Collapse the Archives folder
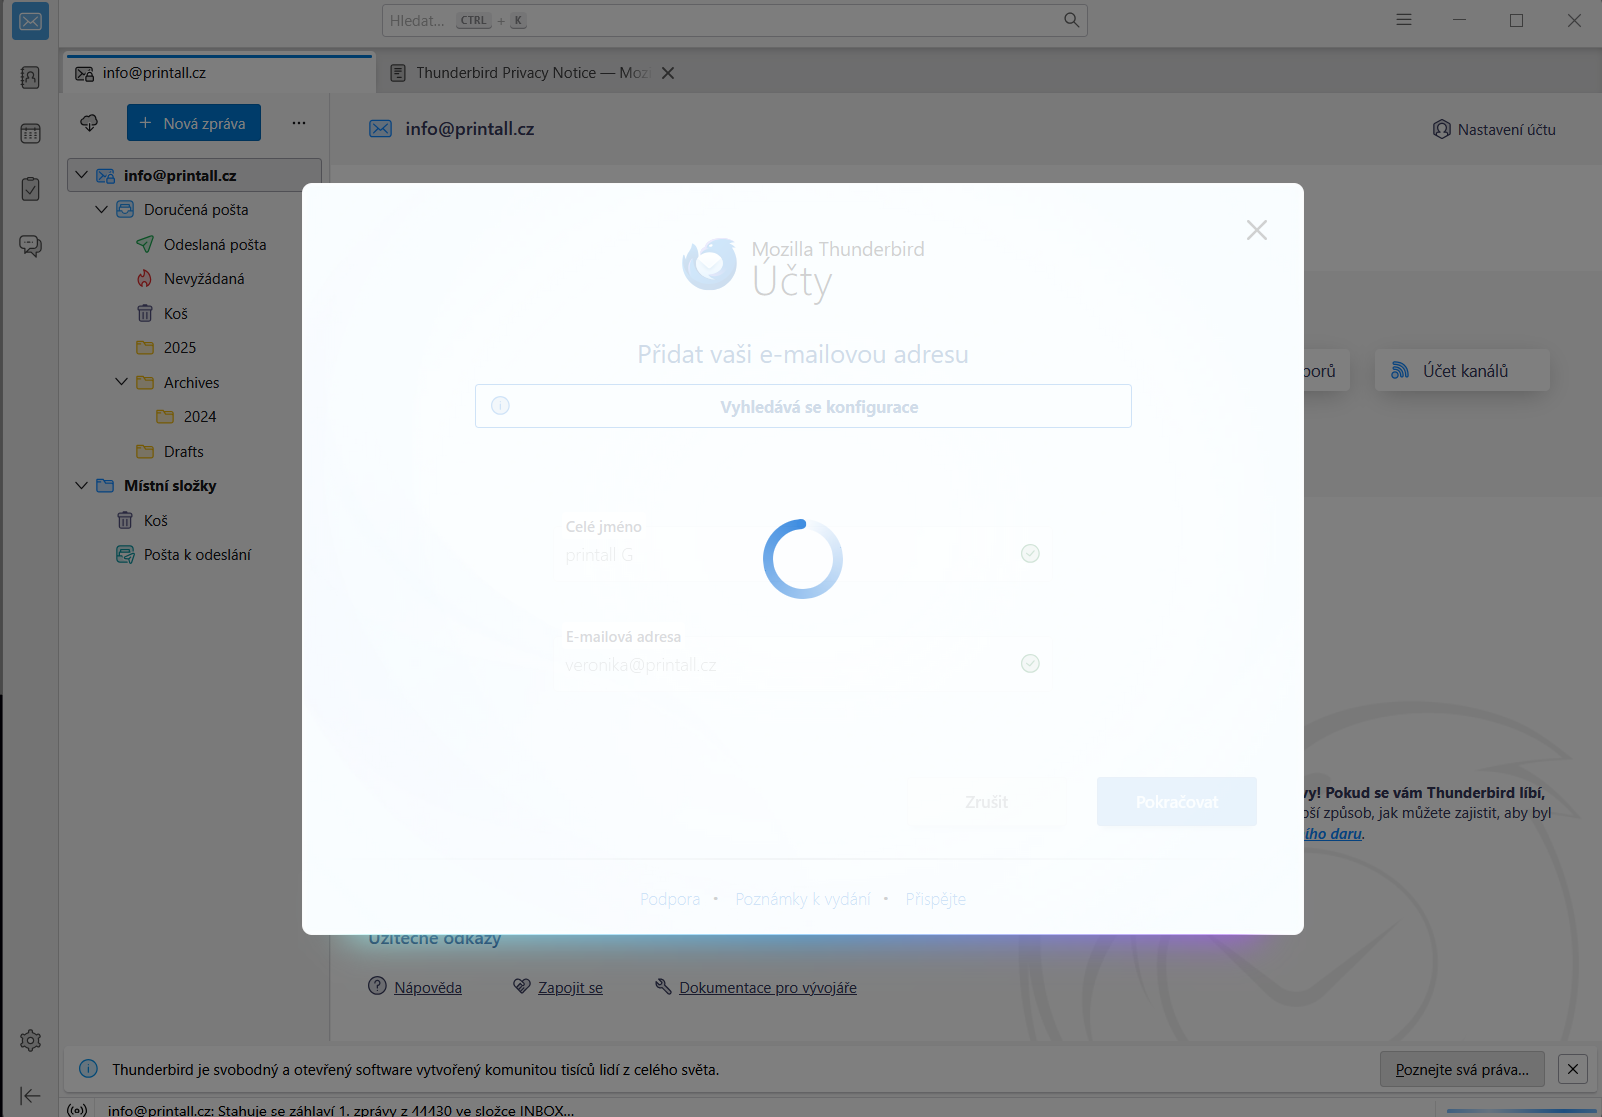 (x=122, y=382)
